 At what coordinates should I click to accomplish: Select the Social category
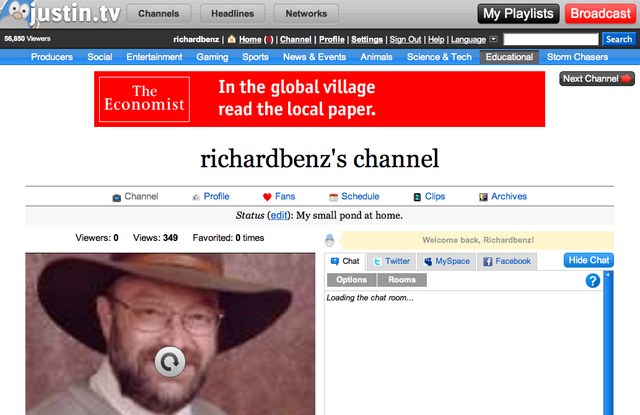(x=100, y=57)
